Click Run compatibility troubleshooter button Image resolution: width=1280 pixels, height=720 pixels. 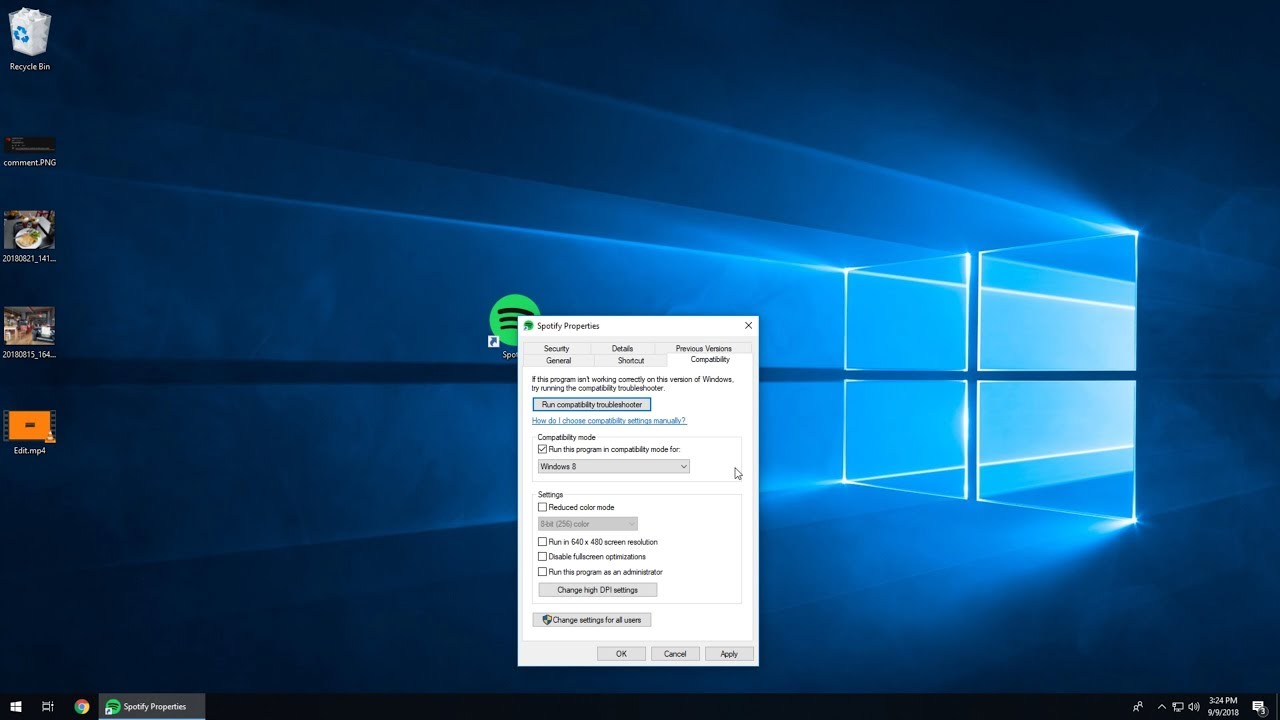tap(592, 404)
